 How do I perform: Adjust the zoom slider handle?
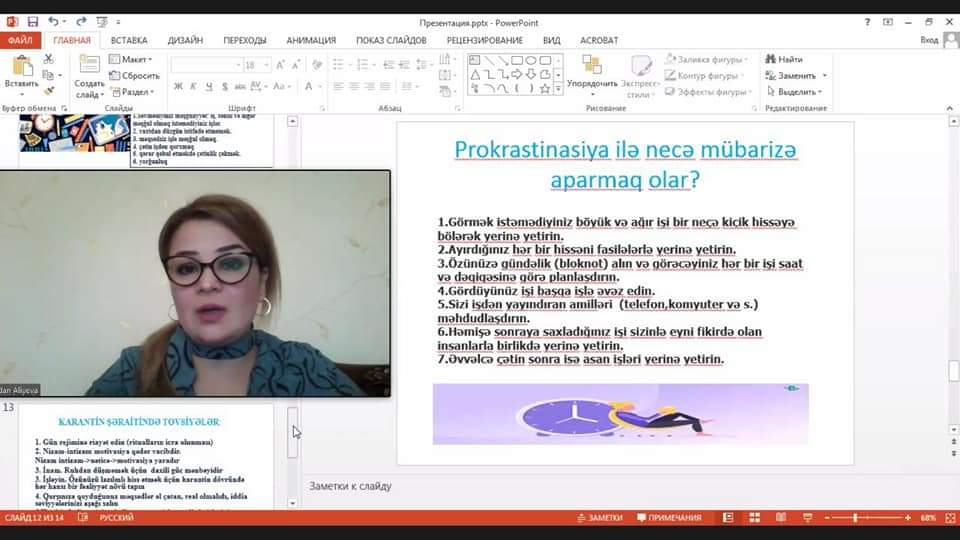855,518
